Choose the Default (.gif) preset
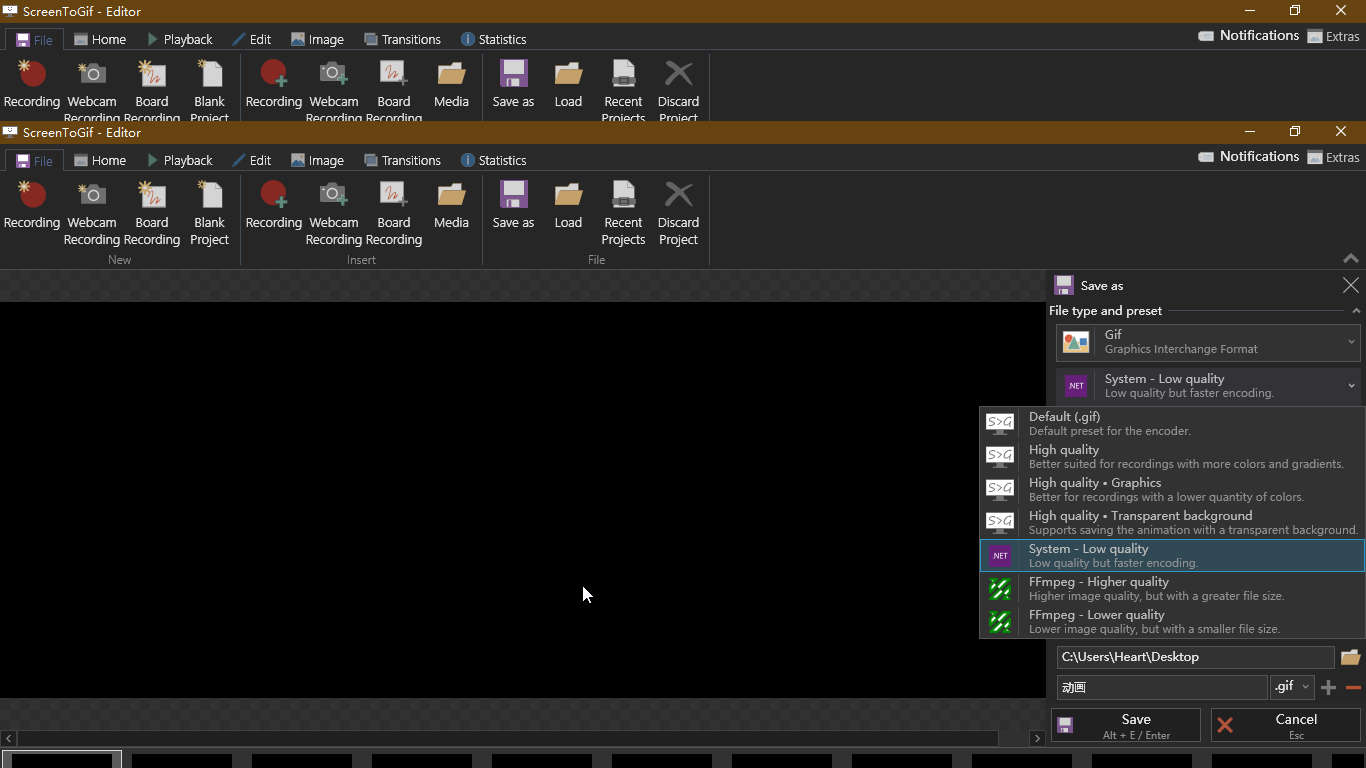 pos(1172,423)
